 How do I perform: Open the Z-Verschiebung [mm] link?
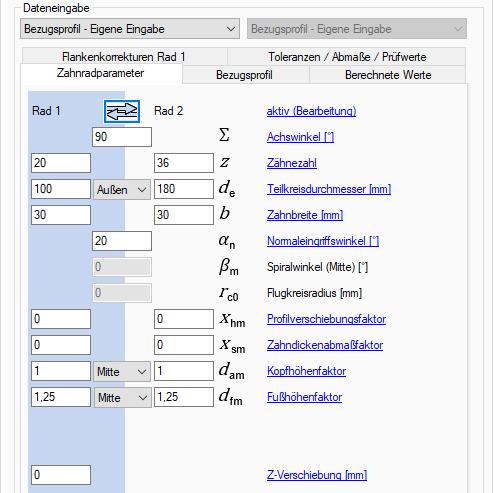click(x=317, y=475)
